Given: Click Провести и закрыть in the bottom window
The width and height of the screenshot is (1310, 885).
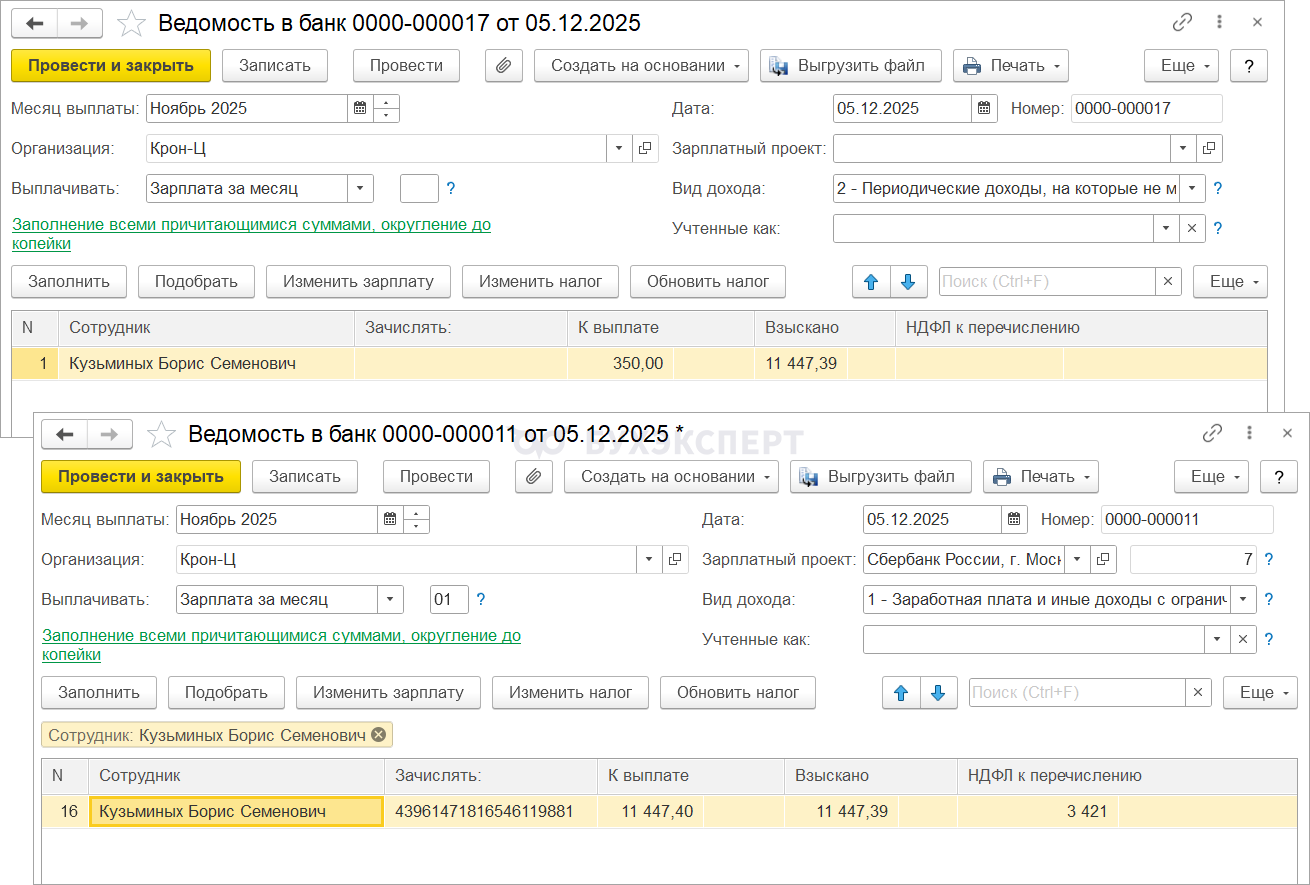Looking at the screenshot, I should point(140,476).
